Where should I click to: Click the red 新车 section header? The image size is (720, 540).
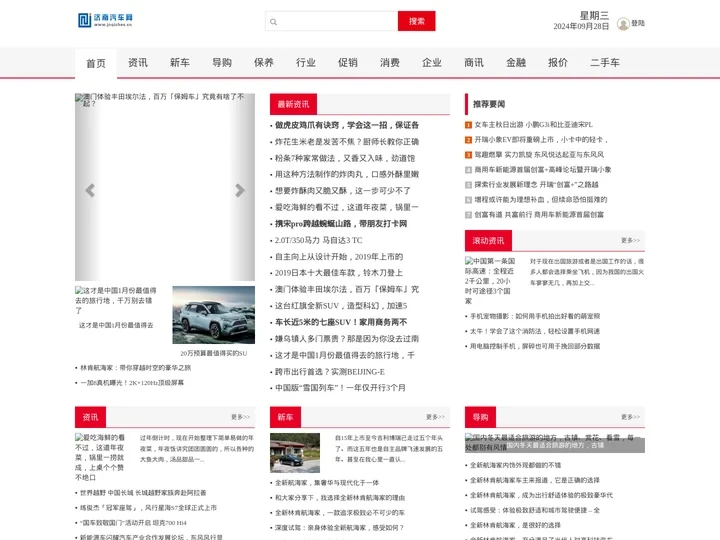coord(285,417)
